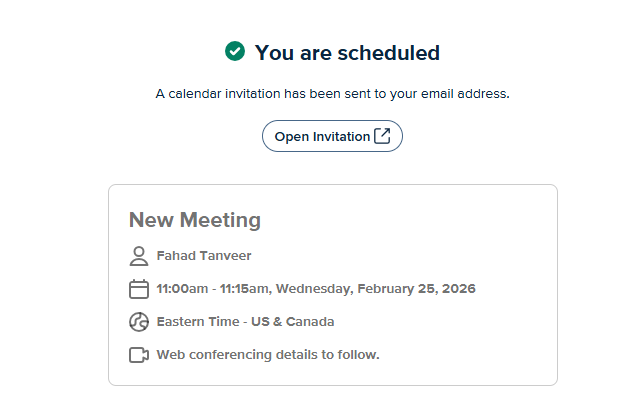Viewport: 628px width, 414px height.
Task: Click 'Web conferencing details to follow' text
Action: point(268,355)
